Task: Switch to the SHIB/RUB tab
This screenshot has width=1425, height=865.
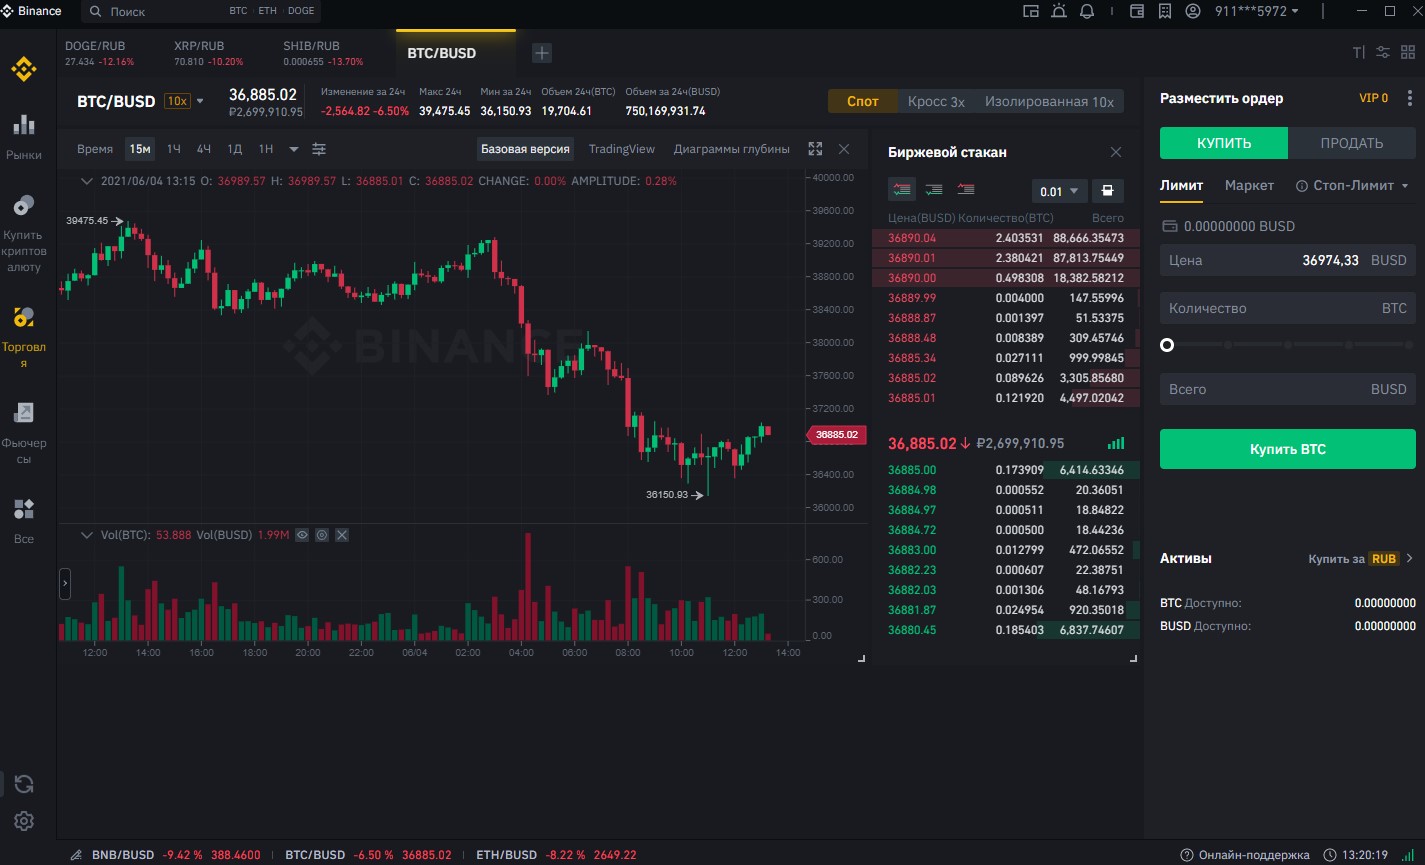Action: point(323,53)
